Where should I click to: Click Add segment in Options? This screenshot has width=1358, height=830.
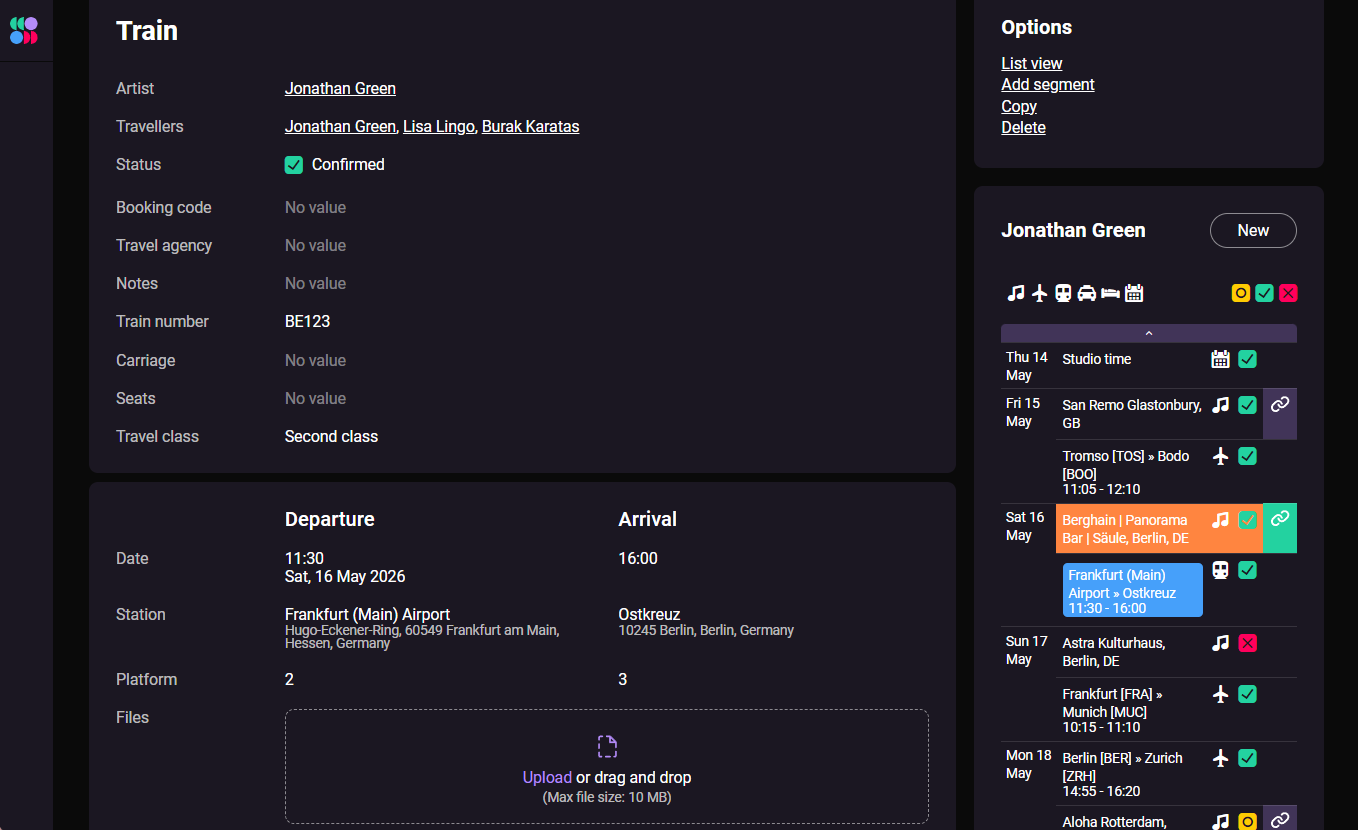1048,84
